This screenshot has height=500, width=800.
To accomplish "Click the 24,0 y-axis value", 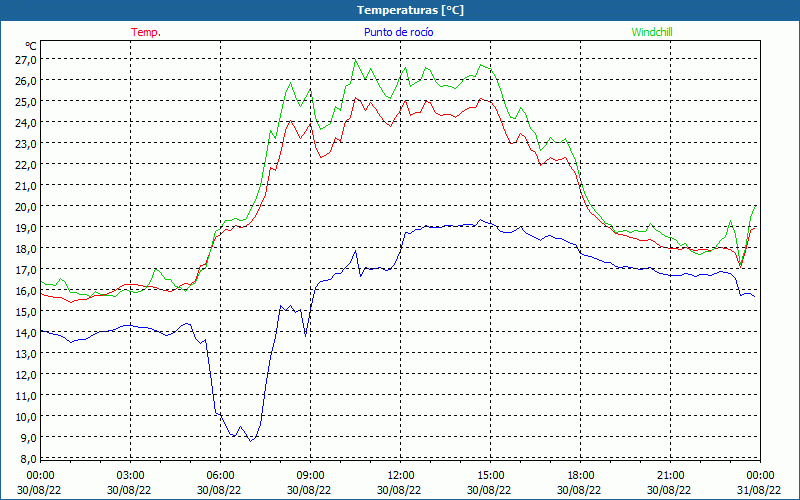I will pyautogui.click(x=26, y=122).
